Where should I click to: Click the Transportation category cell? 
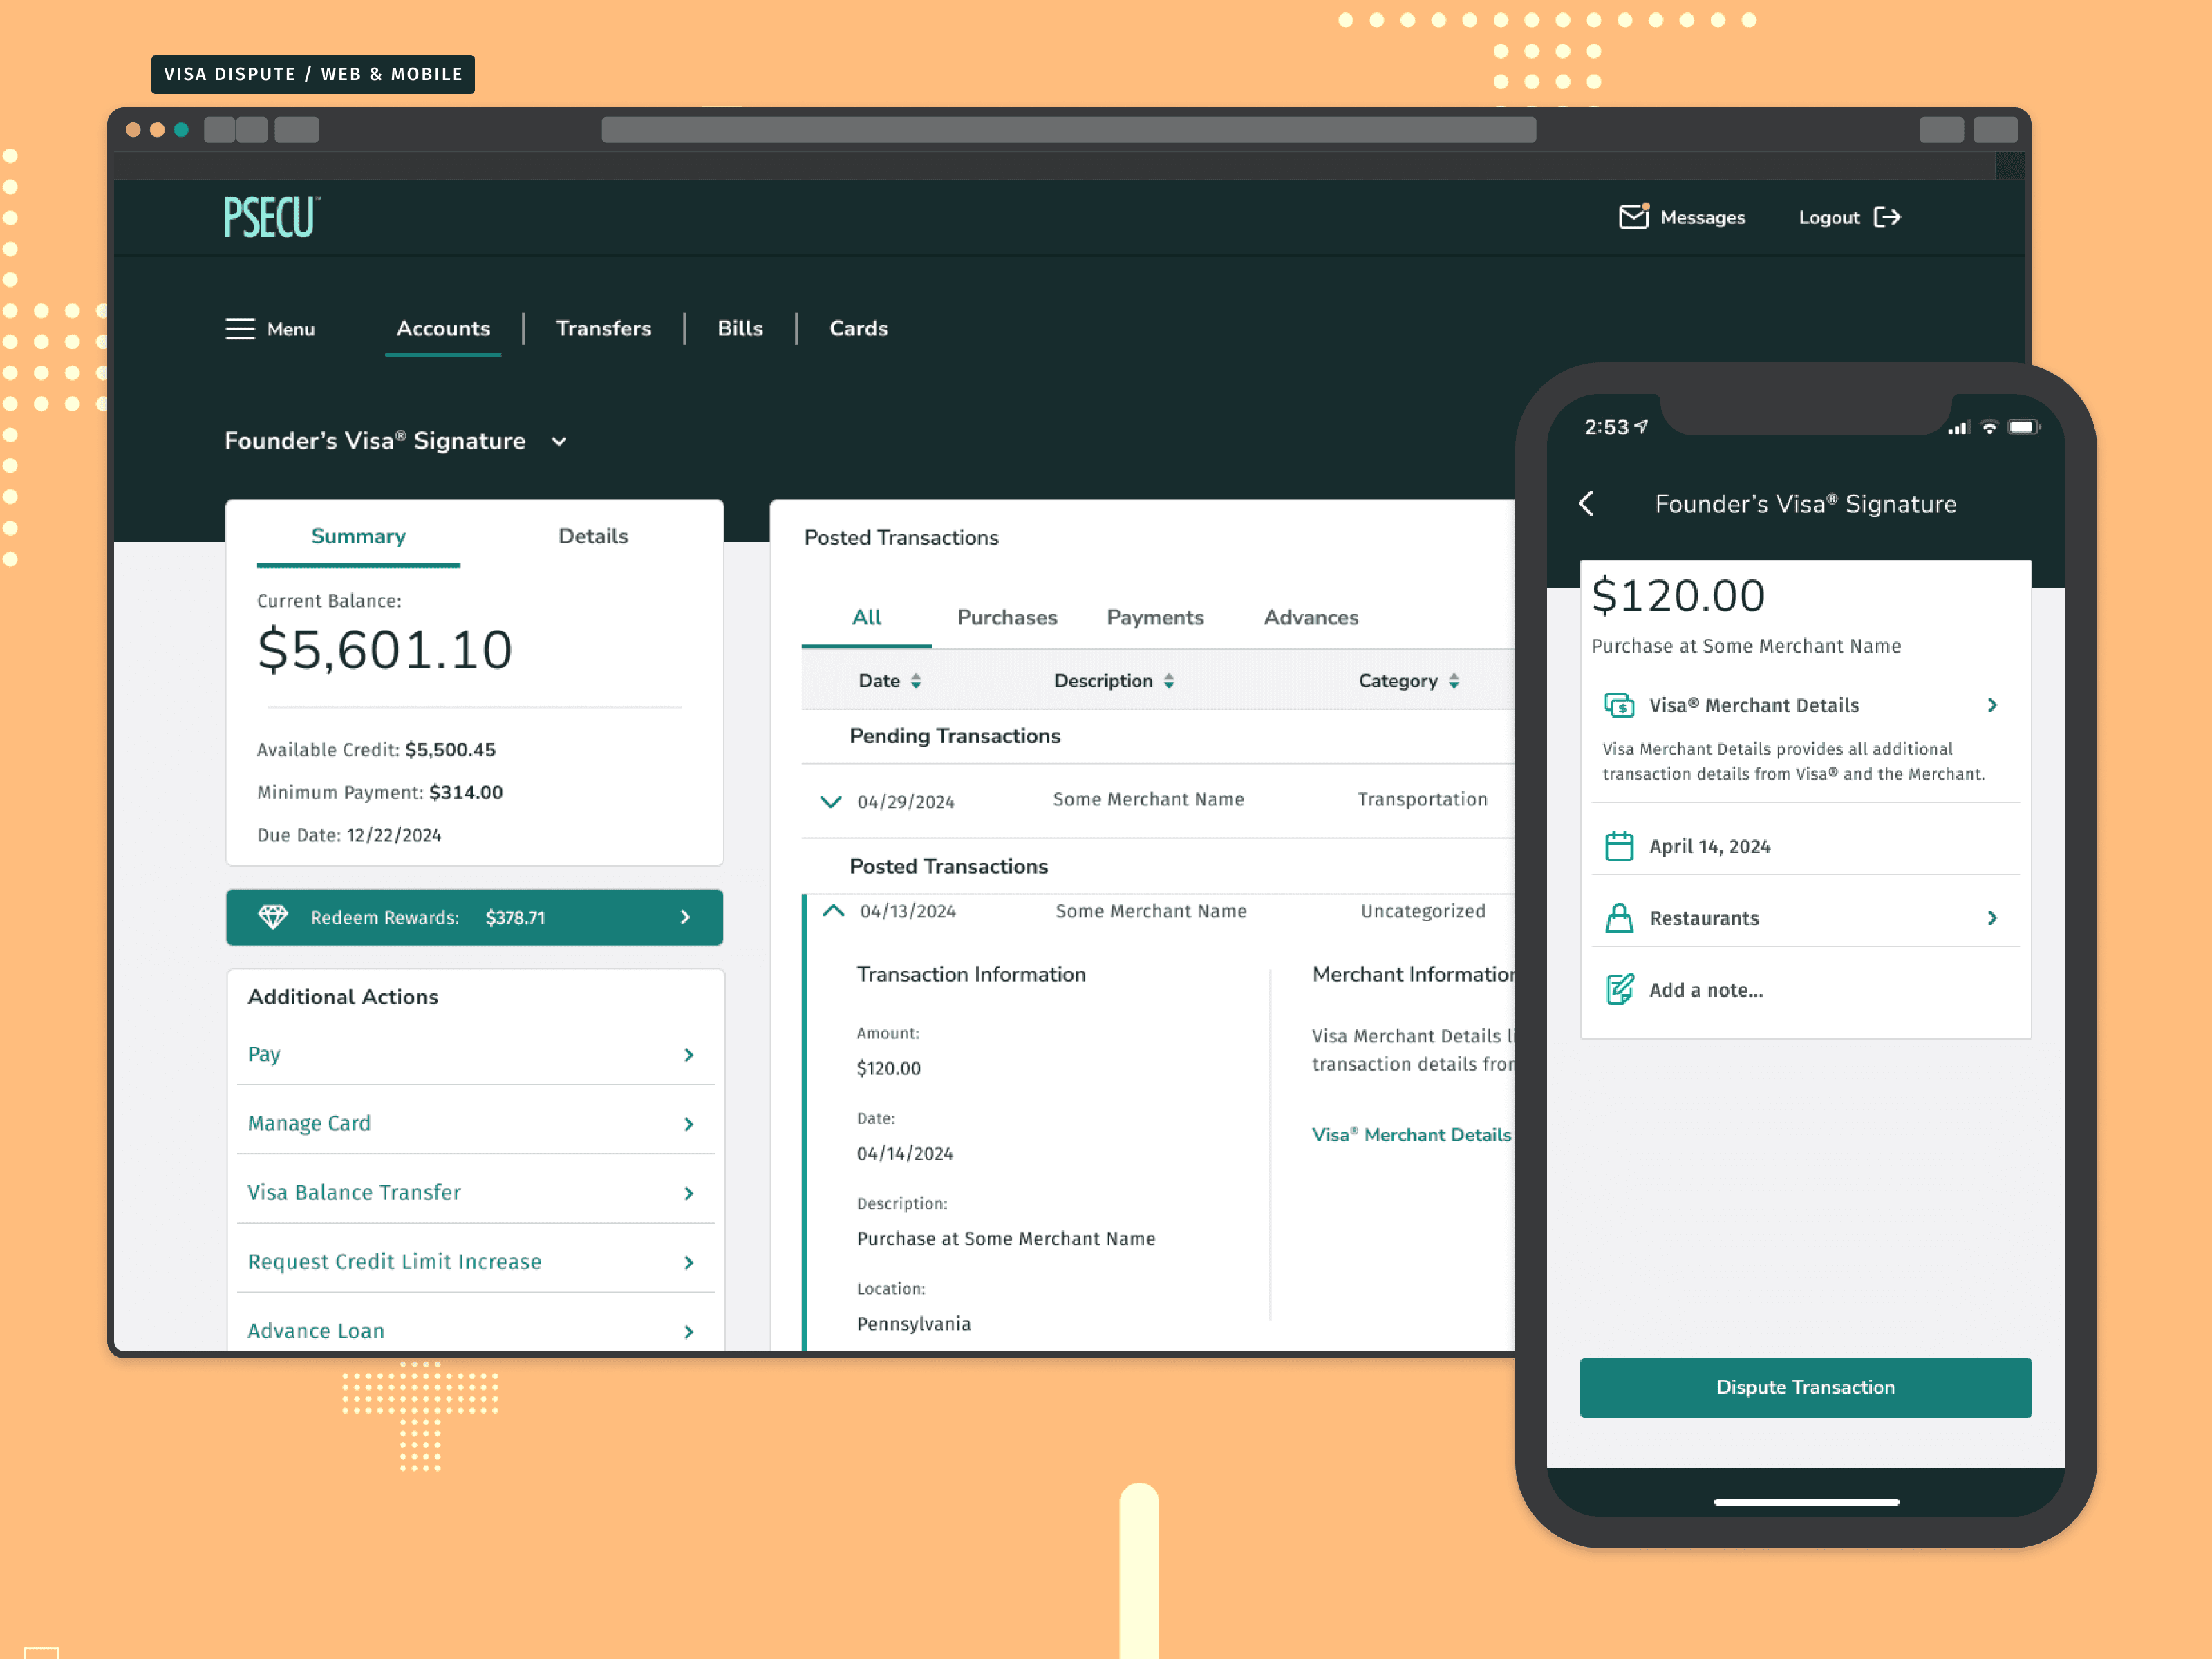(1422, 799)
